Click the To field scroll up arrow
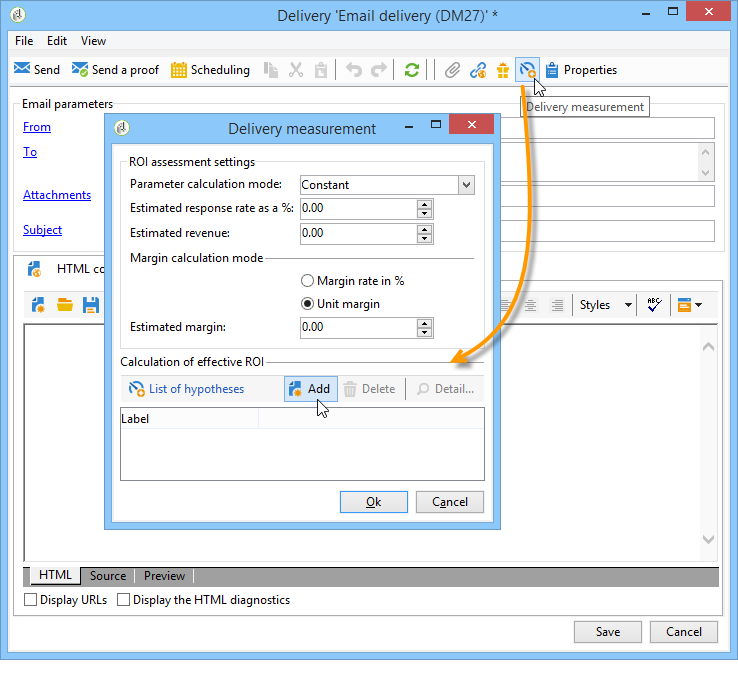Screen dimensions: 738x675 pos(705,152)
